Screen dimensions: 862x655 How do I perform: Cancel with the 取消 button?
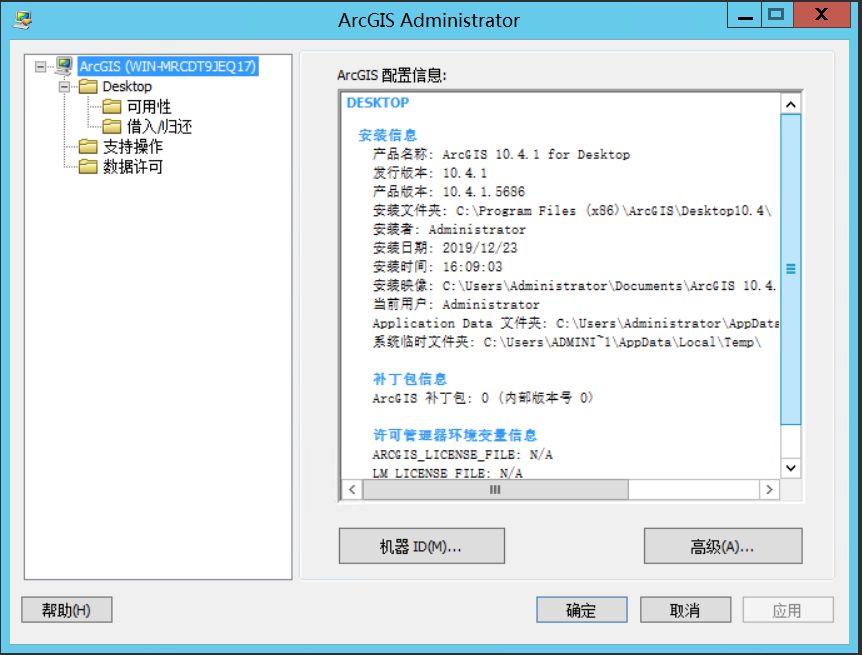[686, 610]
